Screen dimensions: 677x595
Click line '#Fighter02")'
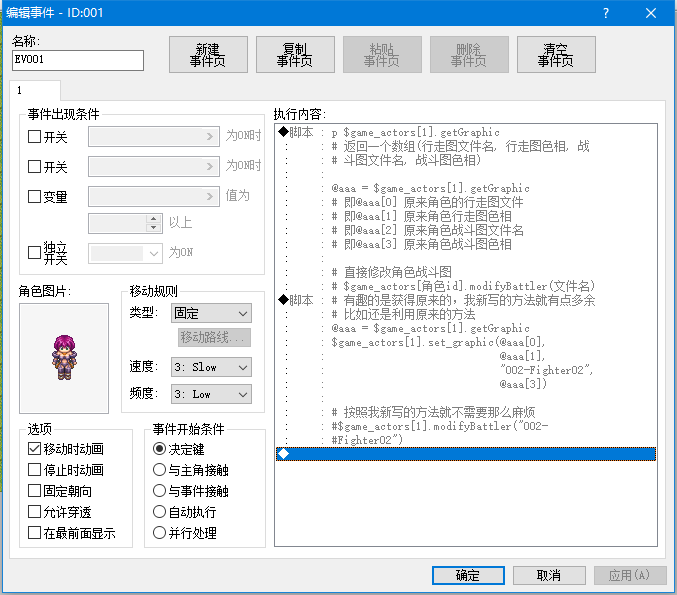(x=367, y=440)
